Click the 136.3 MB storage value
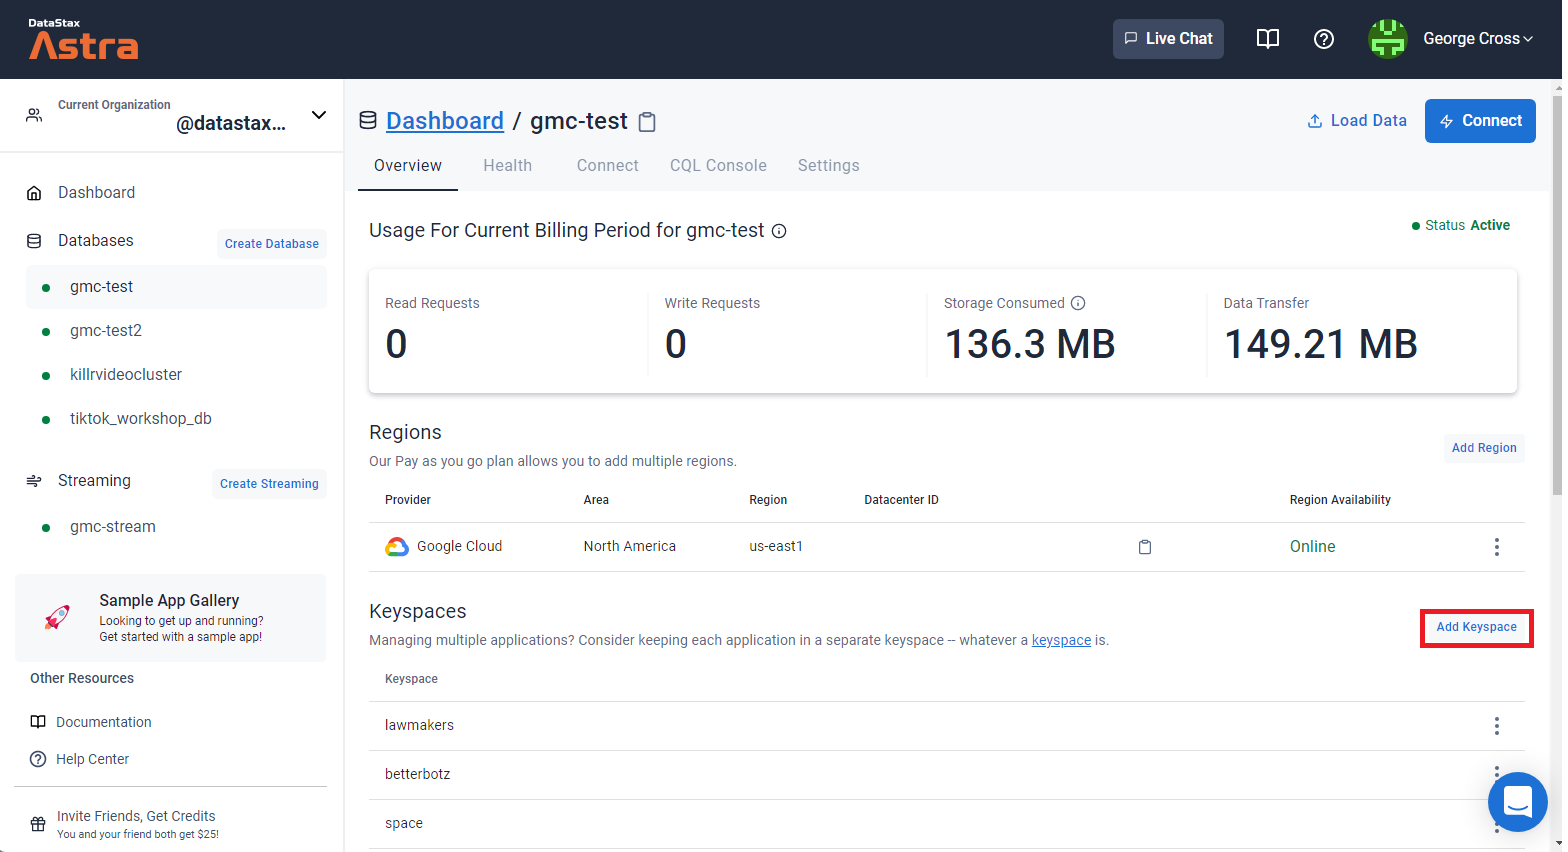Image resolution: width=1568 pixels, height=852 pixels. tap(1030, 345)
